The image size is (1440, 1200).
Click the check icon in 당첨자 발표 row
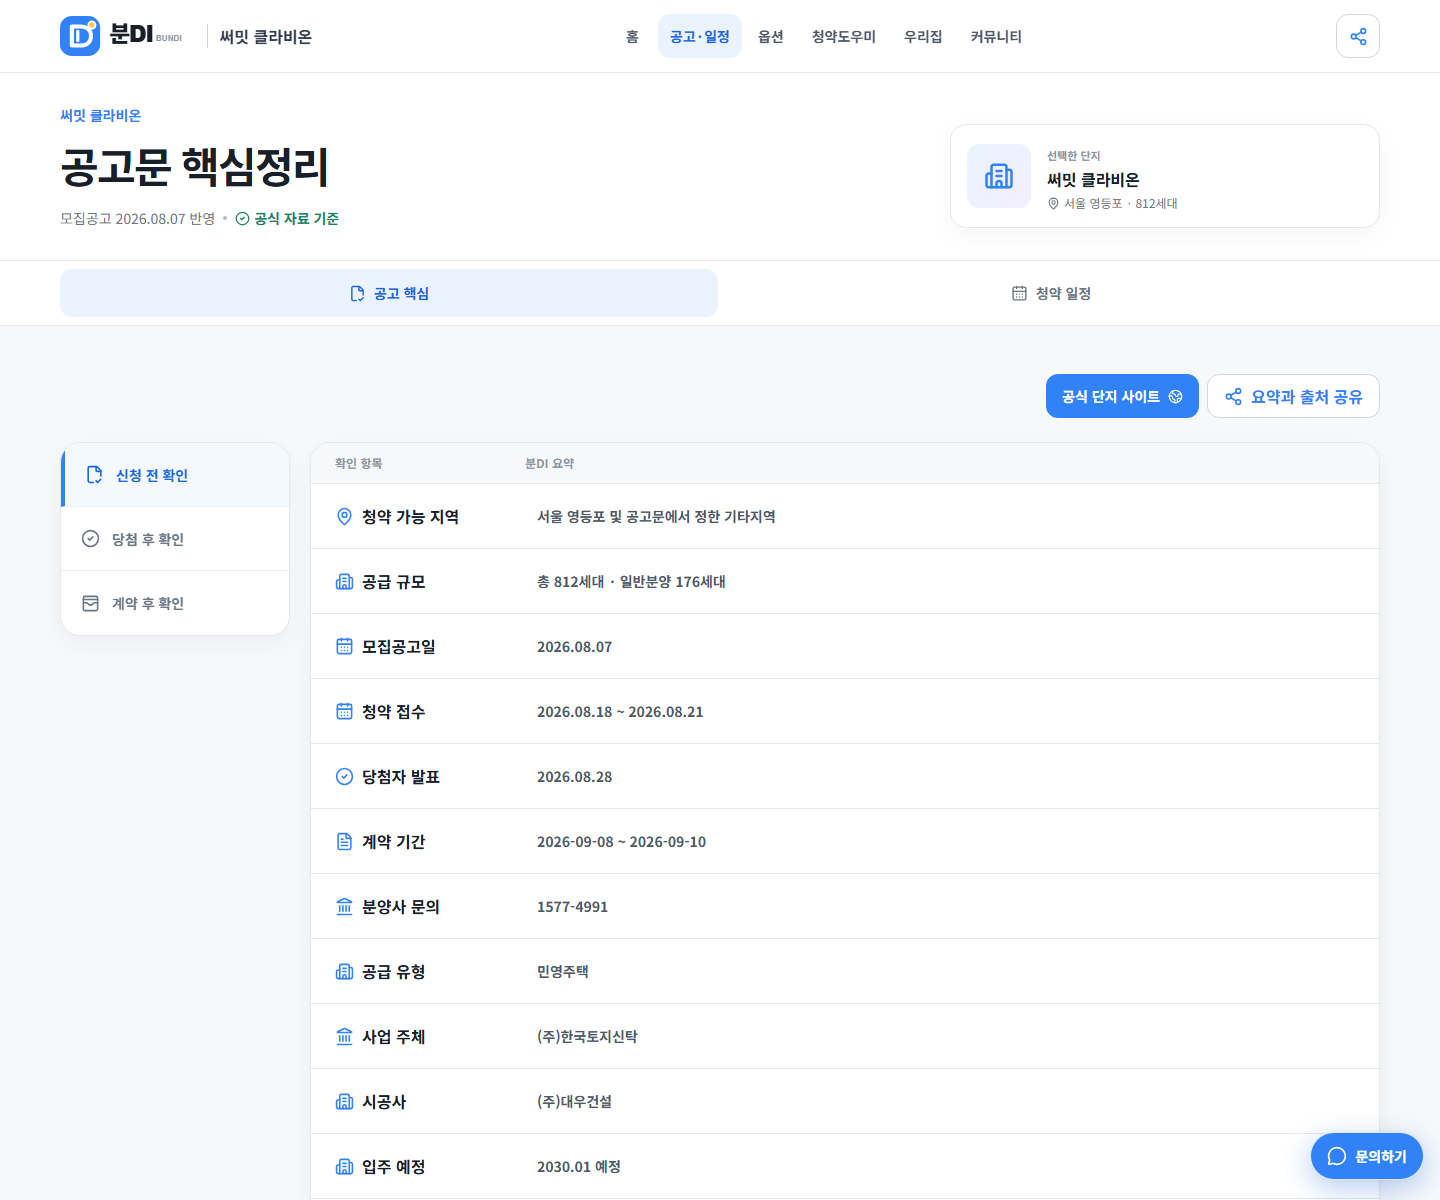(x=344, y=776)
